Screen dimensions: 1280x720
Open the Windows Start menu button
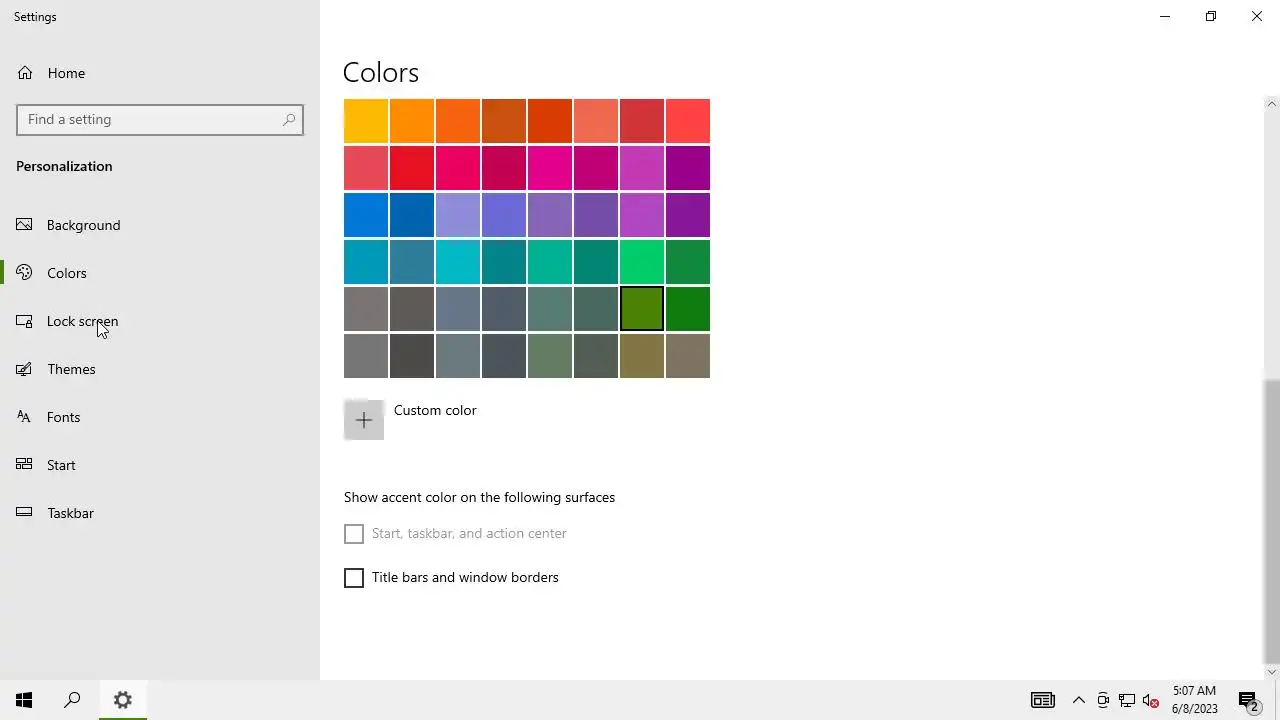[x=24, y=700]
